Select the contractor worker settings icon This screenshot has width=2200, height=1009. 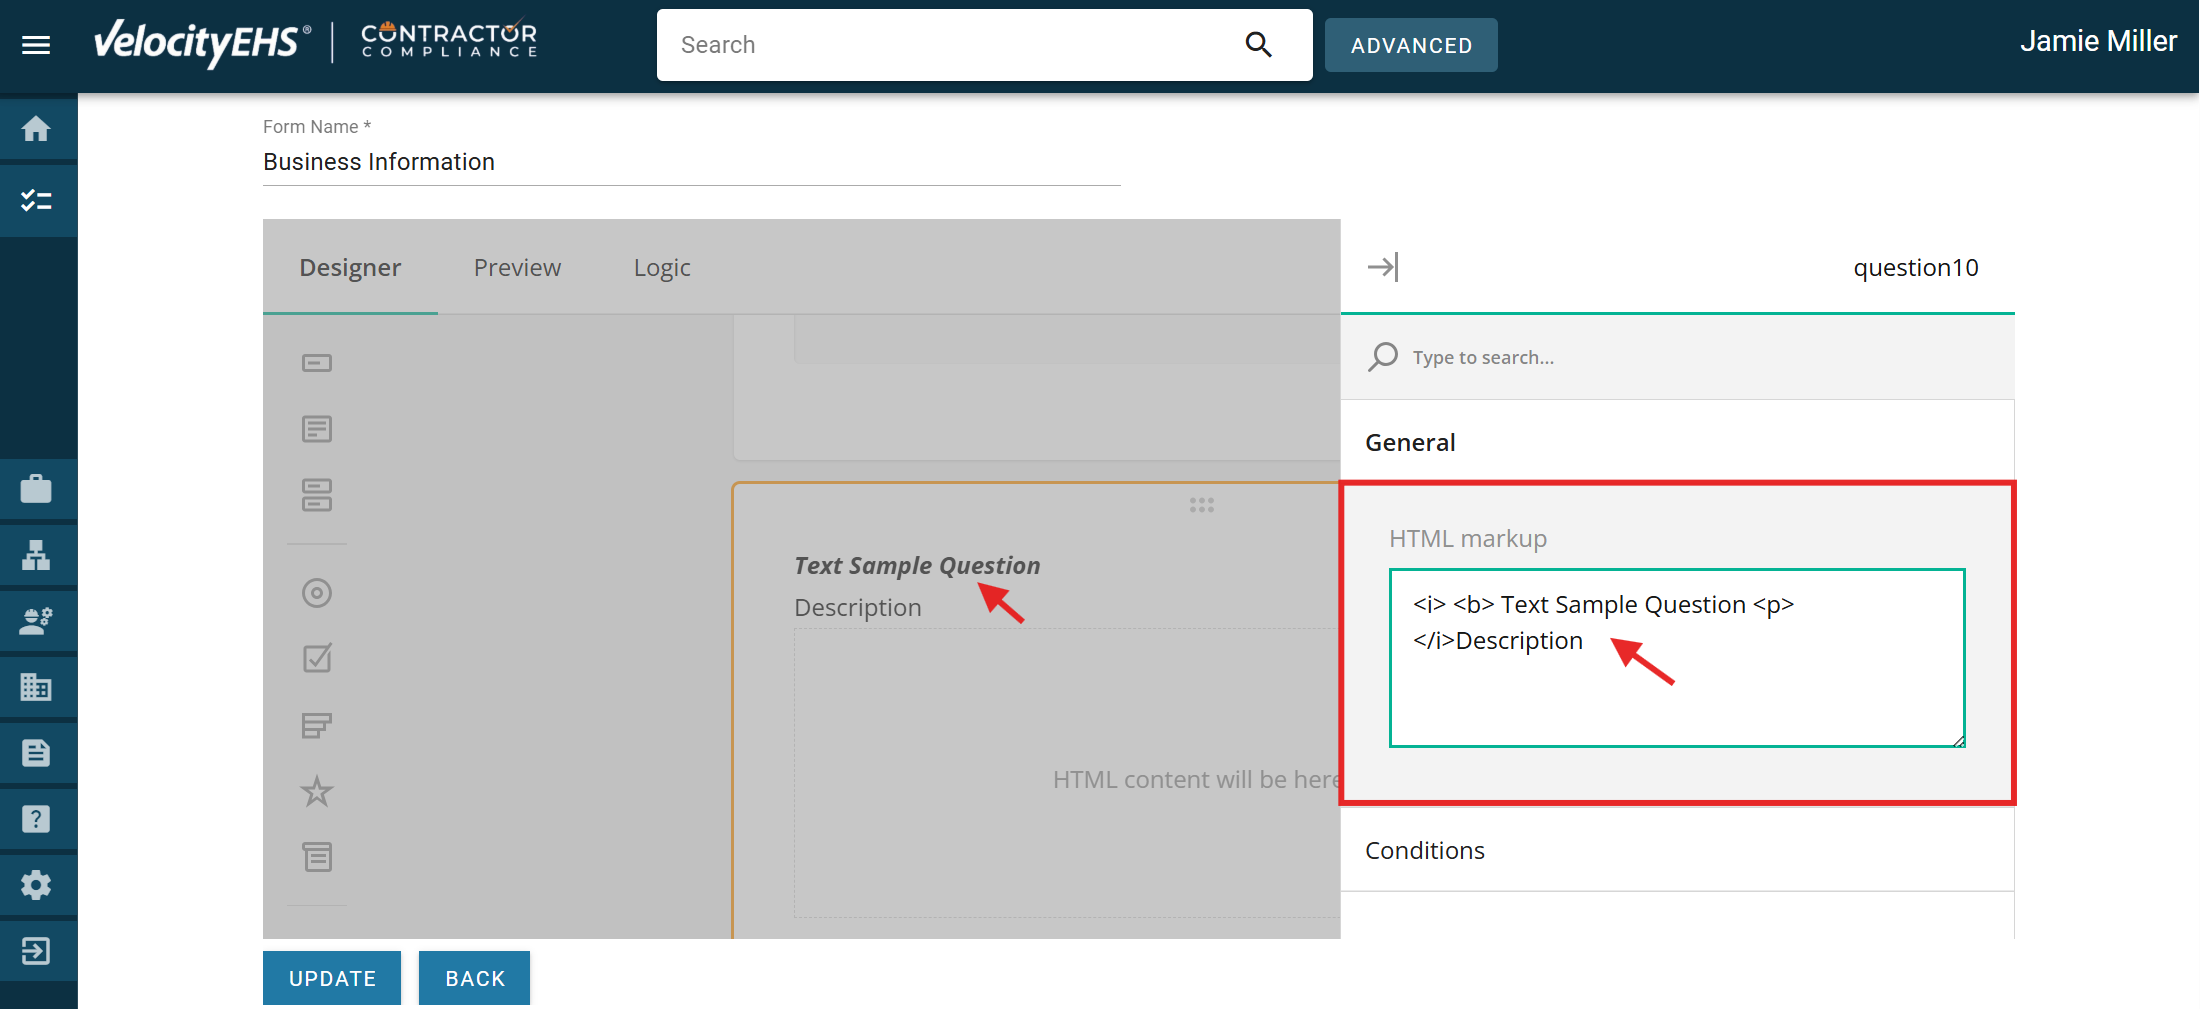click(x=37, y=621)
